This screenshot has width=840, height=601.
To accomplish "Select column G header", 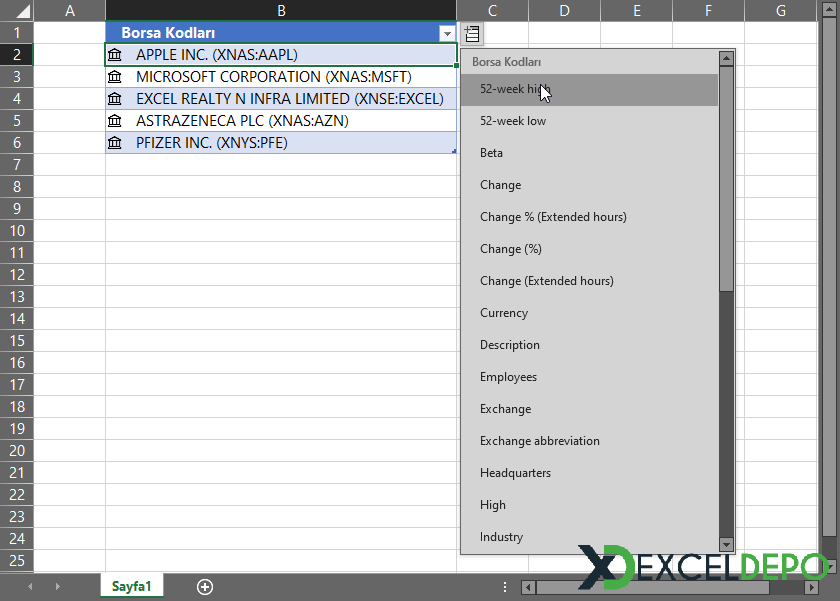I will point(781,10).
